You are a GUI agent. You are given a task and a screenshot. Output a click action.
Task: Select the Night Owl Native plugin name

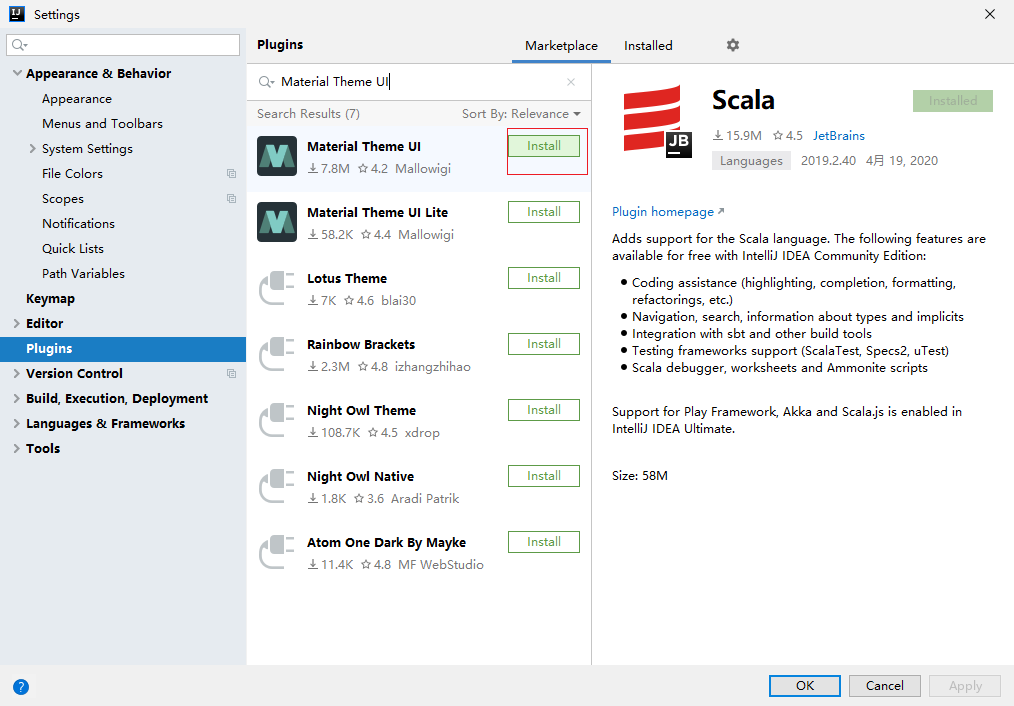point(360,476)
